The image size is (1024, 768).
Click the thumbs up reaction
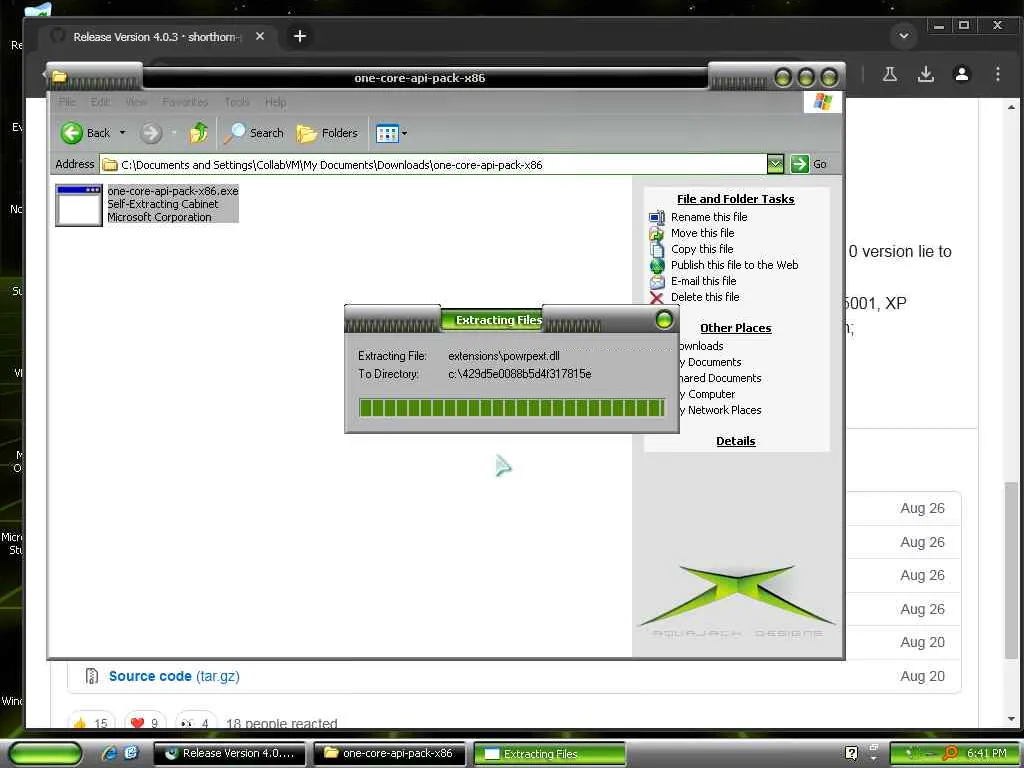point(91,723)
